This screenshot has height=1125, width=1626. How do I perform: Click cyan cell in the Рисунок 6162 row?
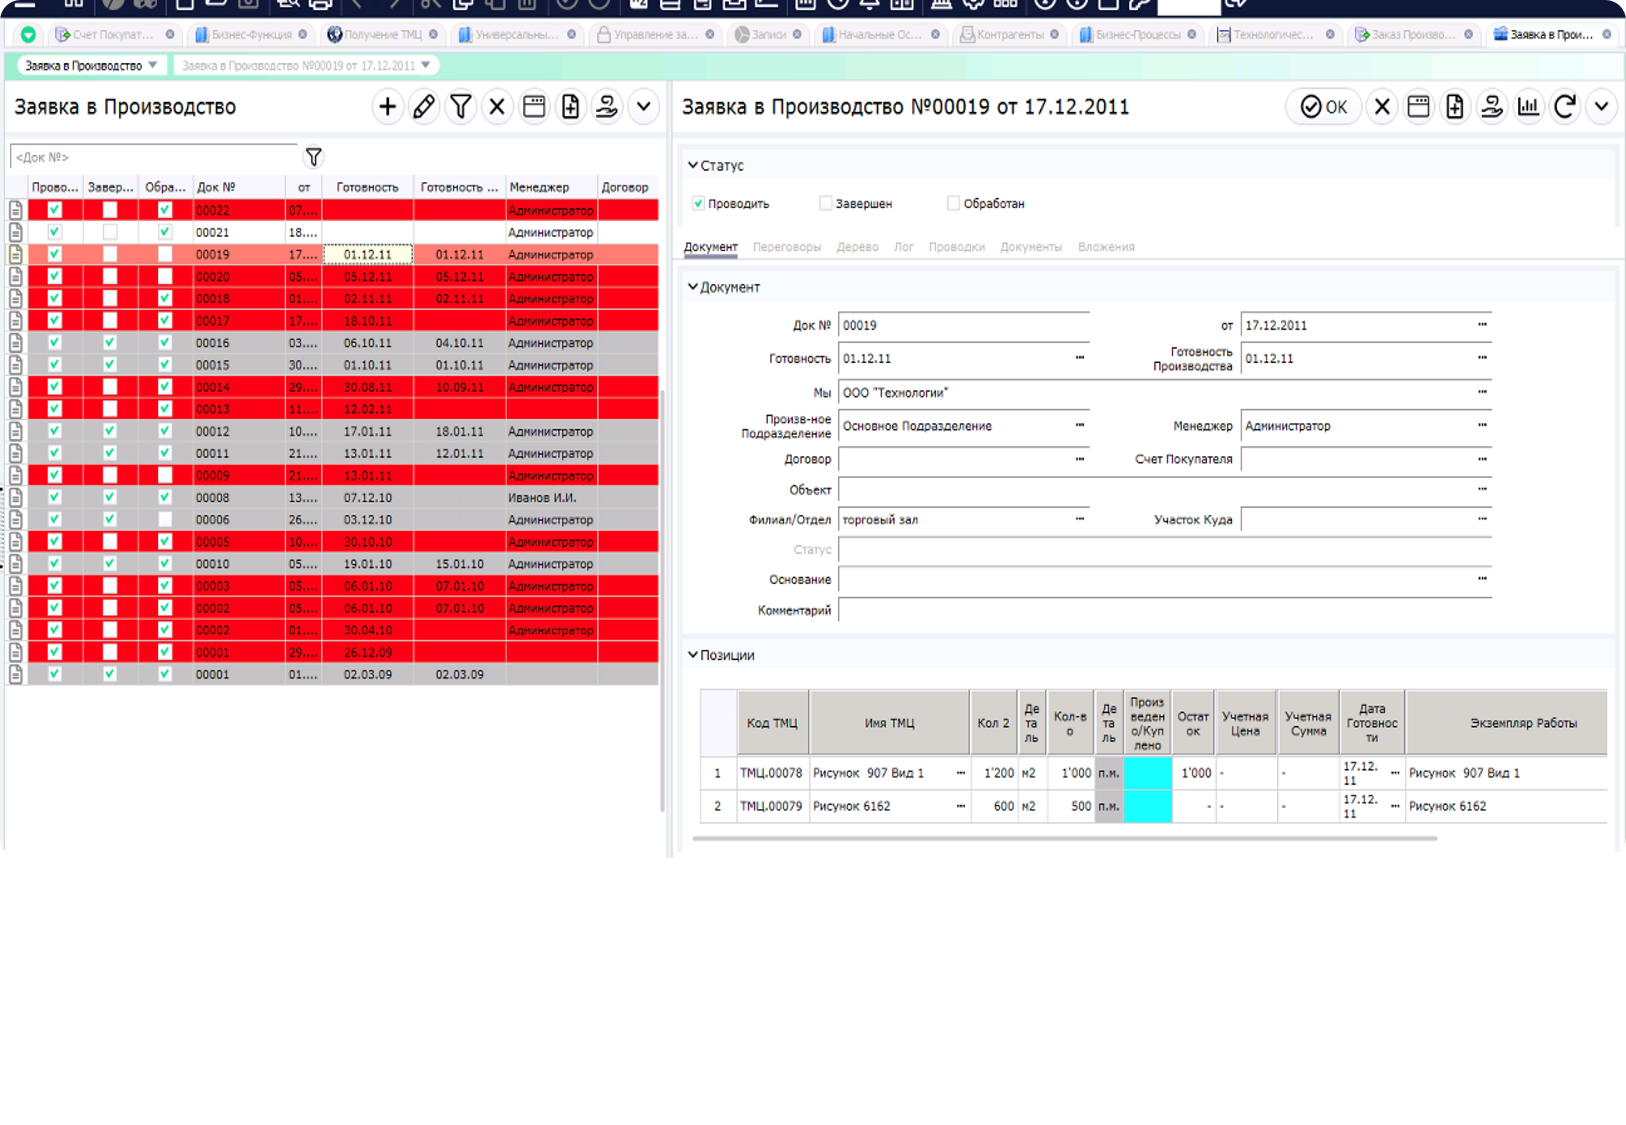click(1147, 806)
